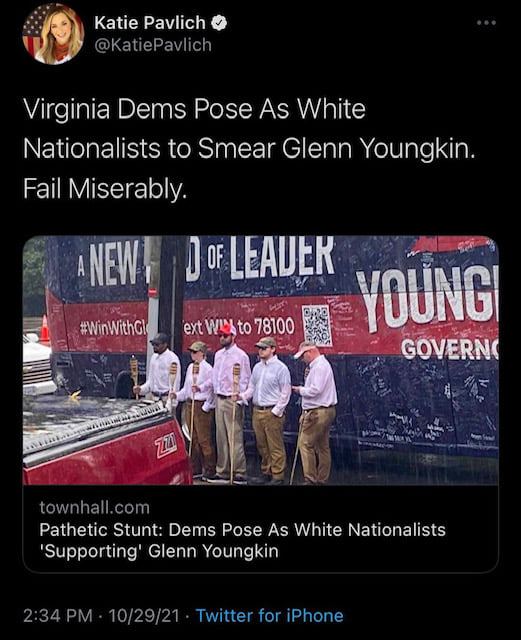This screenshot has width=521, height=640.
Task: Click the GOVERNOR text on the bus
Action: coord(449,349)
